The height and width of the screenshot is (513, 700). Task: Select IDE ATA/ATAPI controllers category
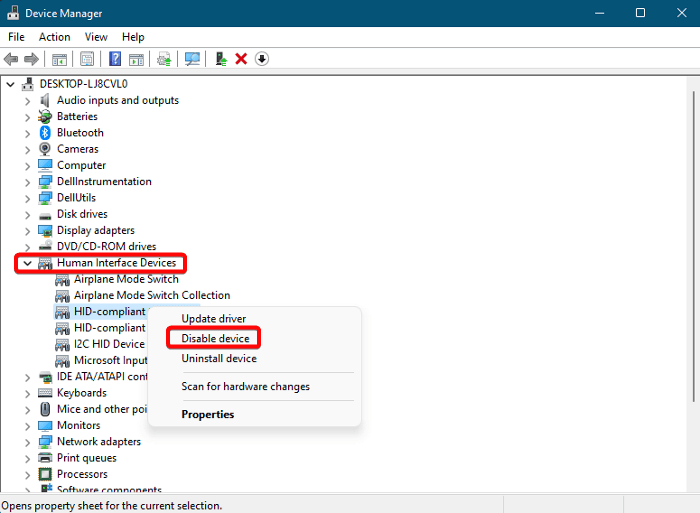pyautogui.click(x=102, y=376)
